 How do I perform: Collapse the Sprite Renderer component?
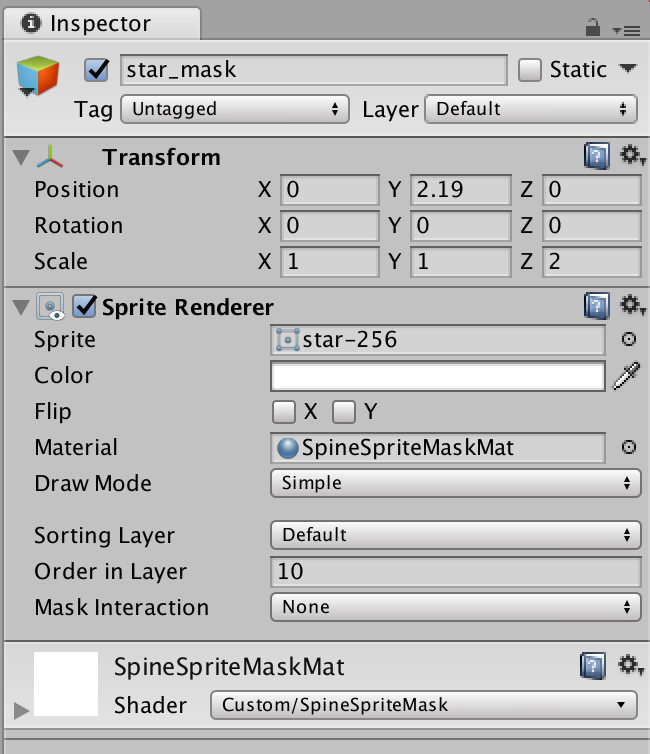[x=21, y=307]
